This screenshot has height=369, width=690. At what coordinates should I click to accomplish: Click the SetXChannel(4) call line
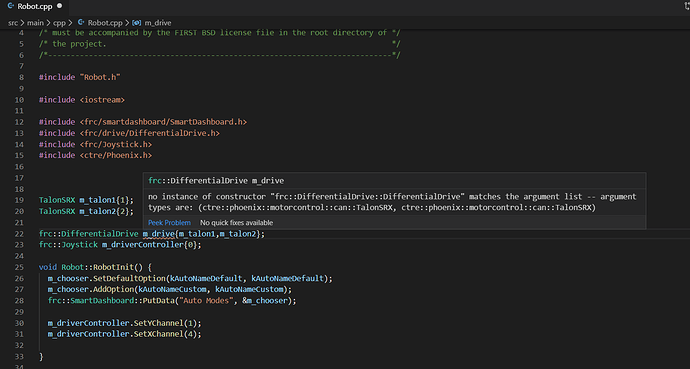[125, 334]
